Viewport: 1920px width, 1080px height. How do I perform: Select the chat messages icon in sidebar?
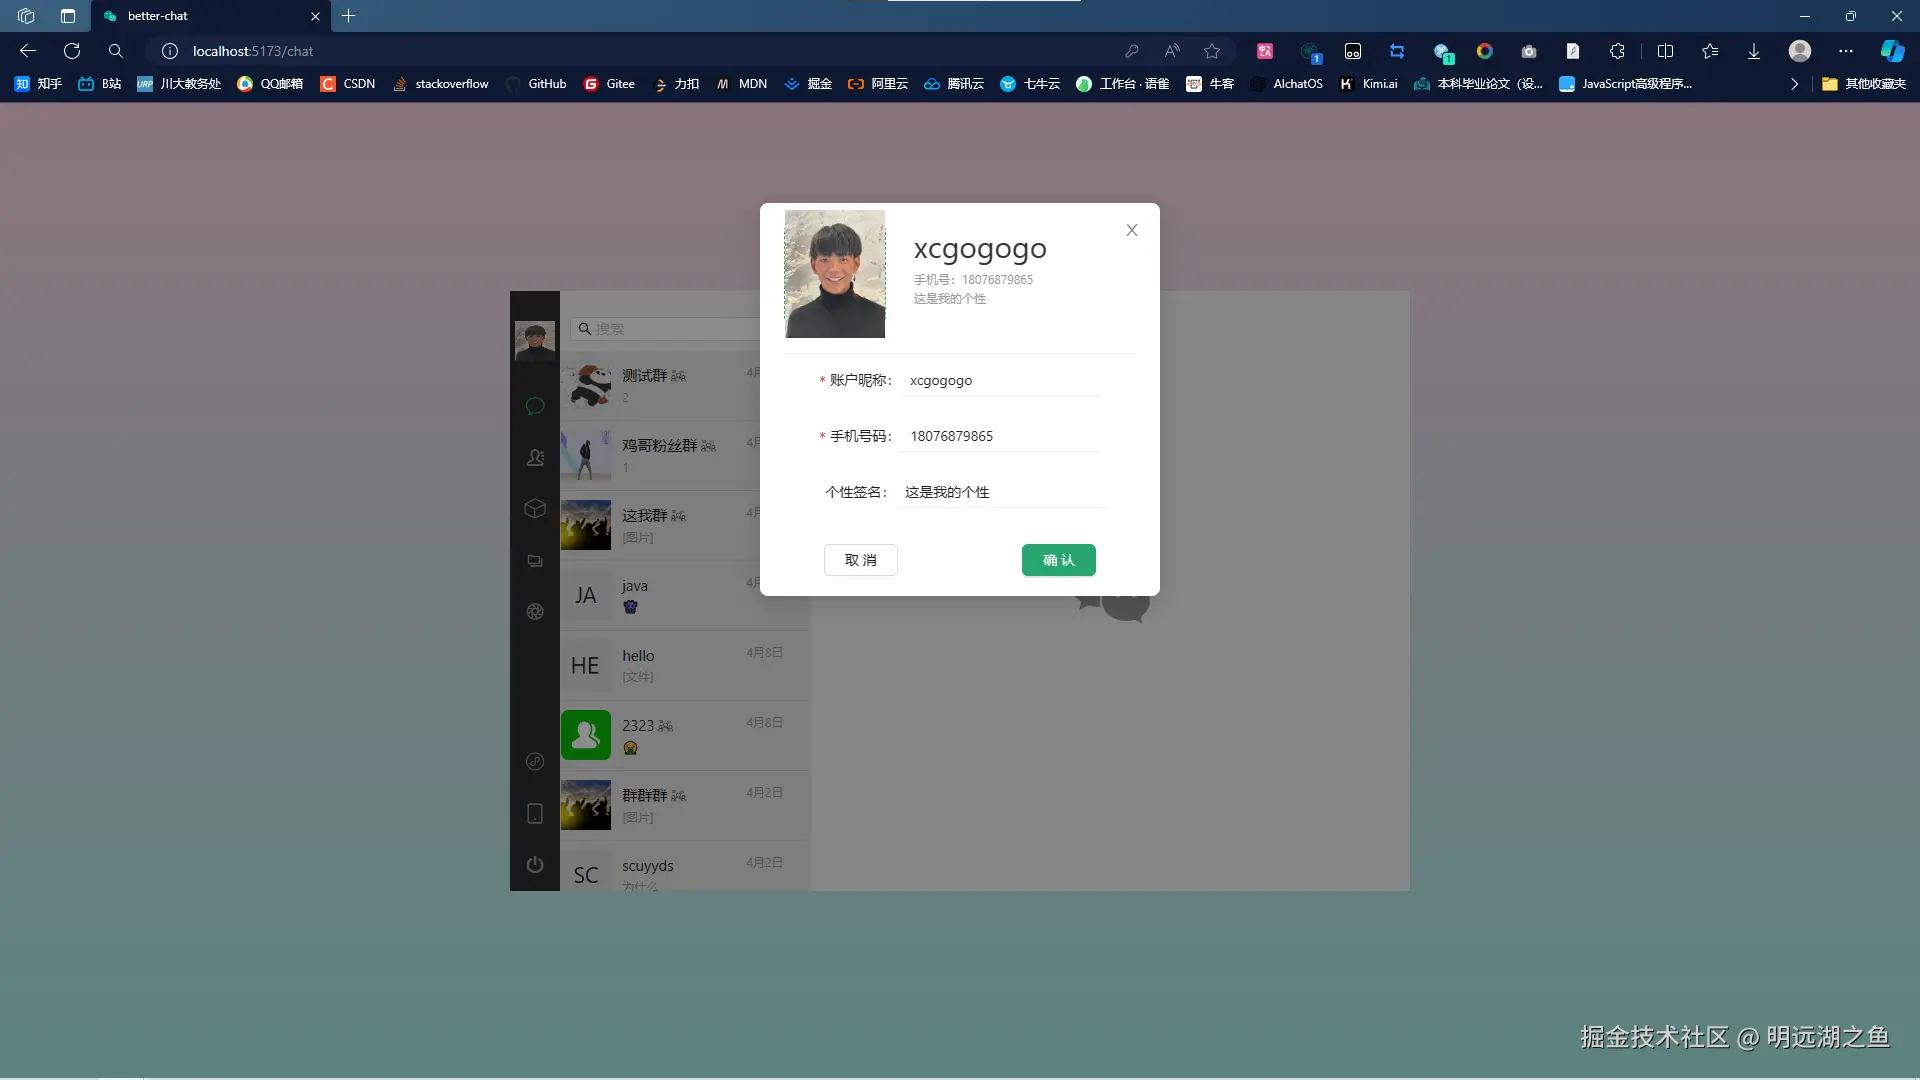pos(535,406)
